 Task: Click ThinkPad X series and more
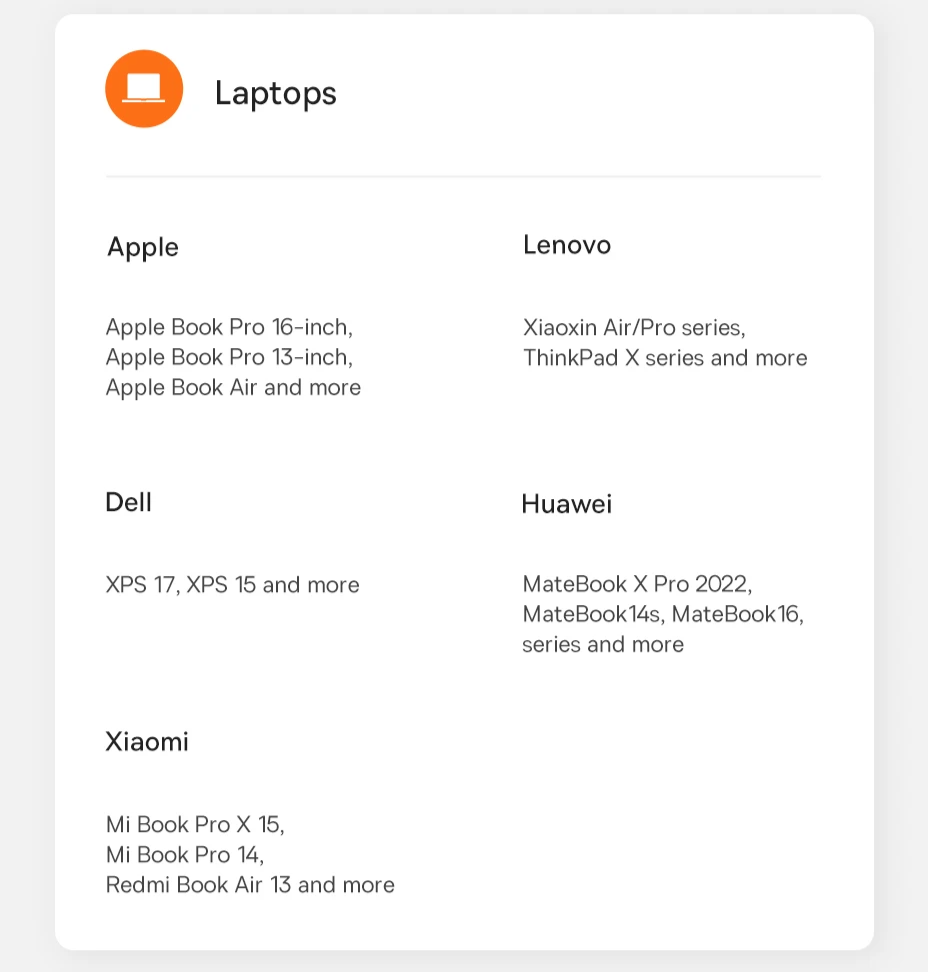(665, 358)
